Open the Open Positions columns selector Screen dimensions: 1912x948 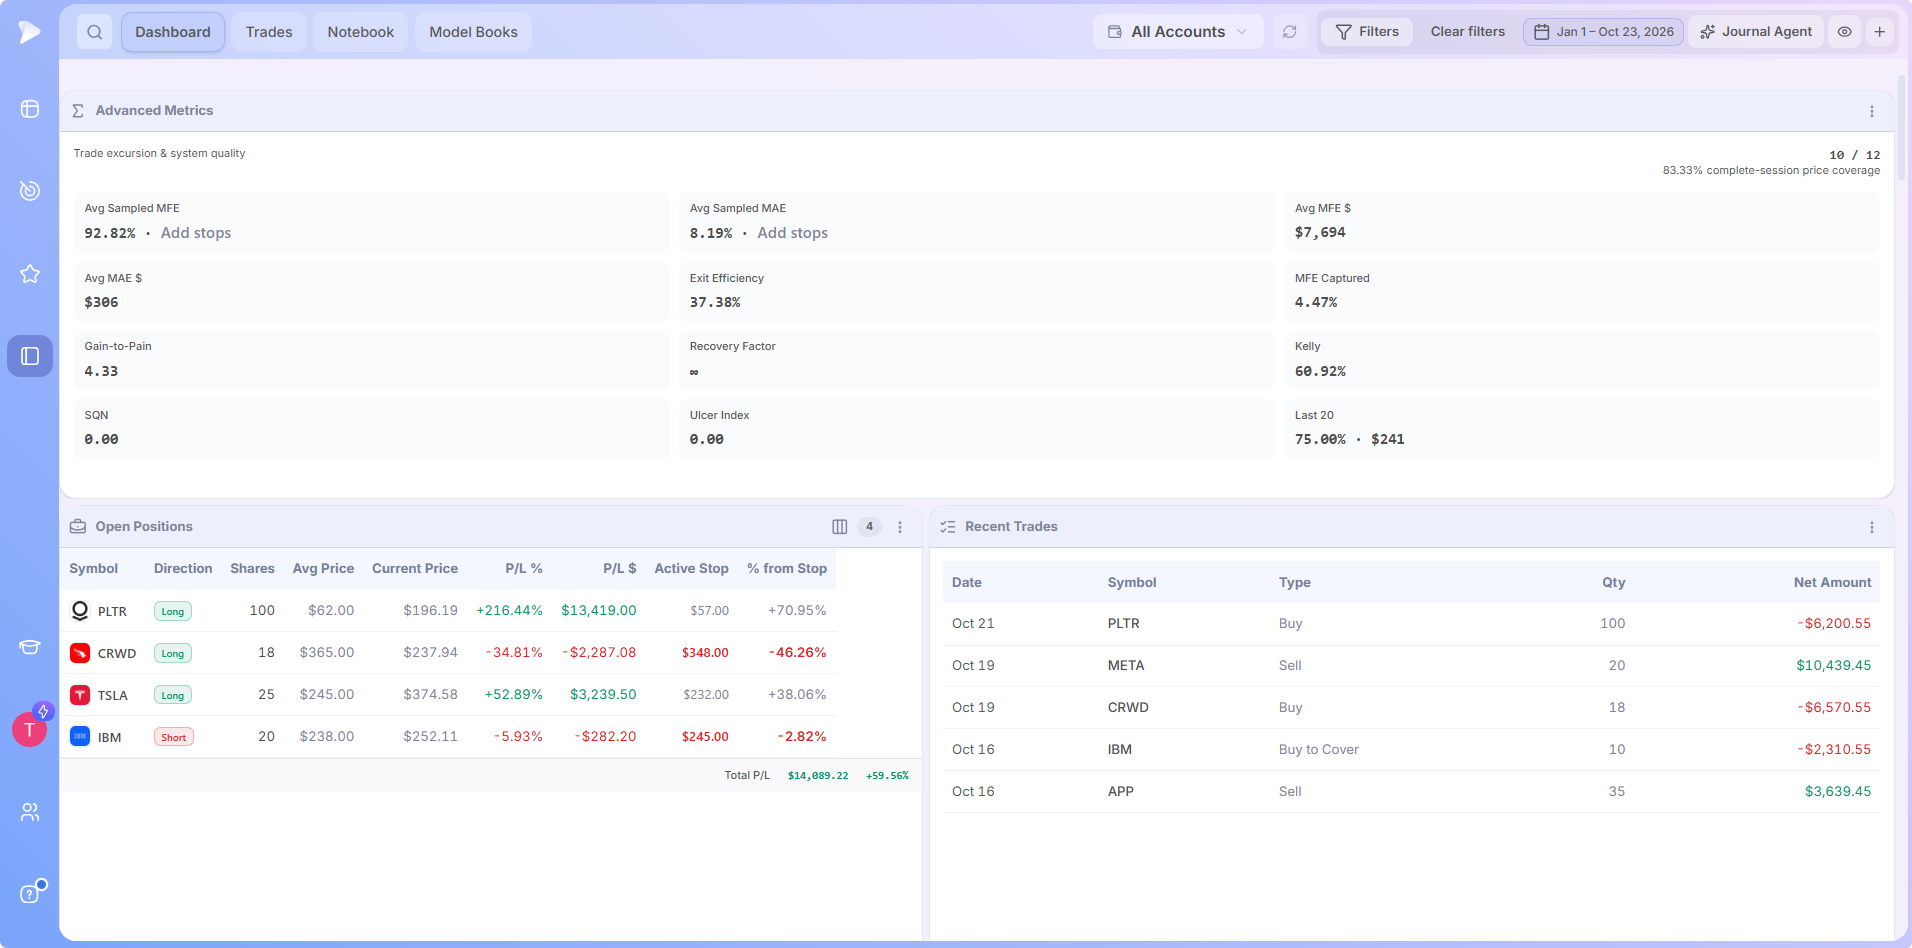pos(840,527)
